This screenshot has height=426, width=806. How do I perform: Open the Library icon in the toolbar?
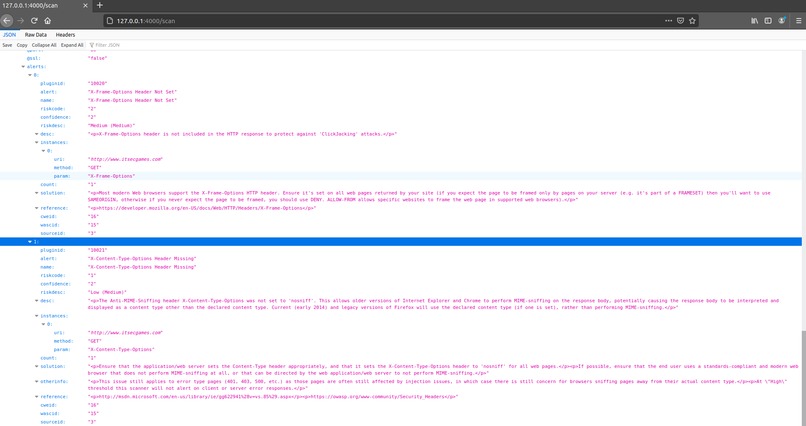[x=754, y=21]
